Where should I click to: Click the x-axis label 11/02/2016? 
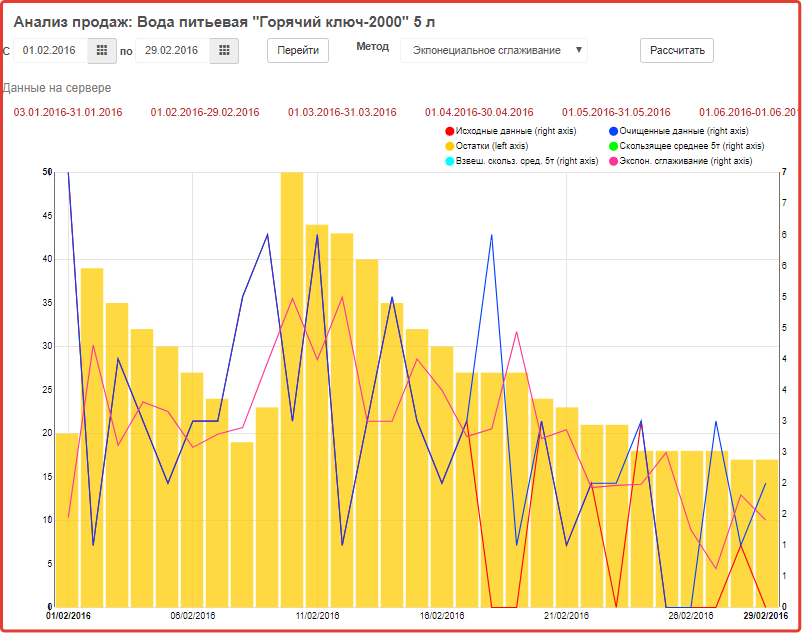click(317, 616)
